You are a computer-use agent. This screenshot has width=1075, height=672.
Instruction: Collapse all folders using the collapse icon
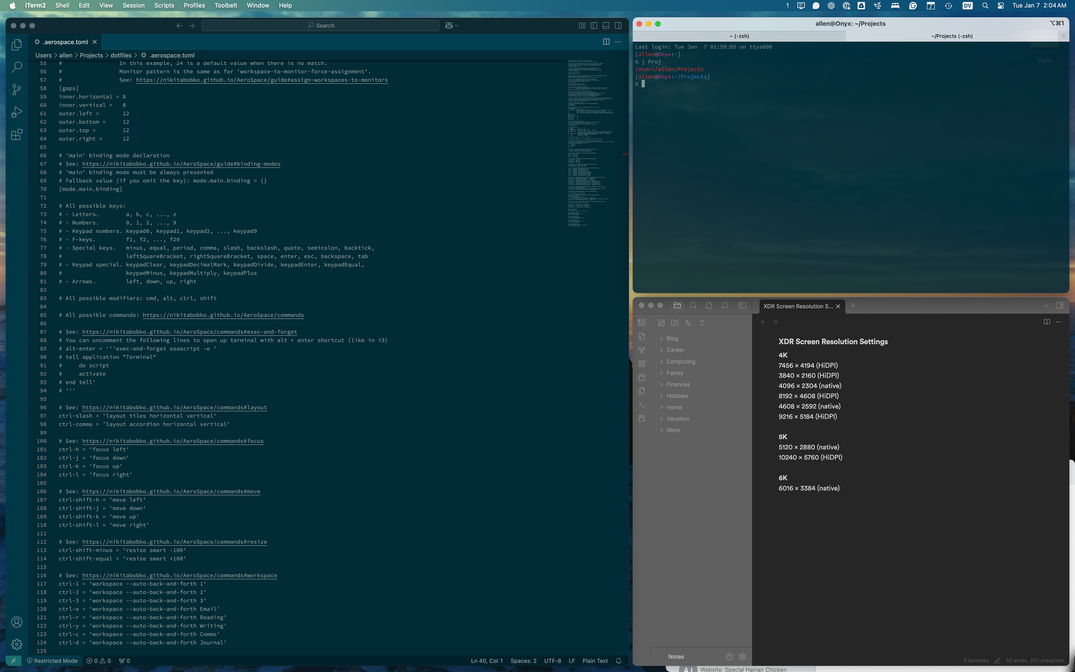point(702,322)
